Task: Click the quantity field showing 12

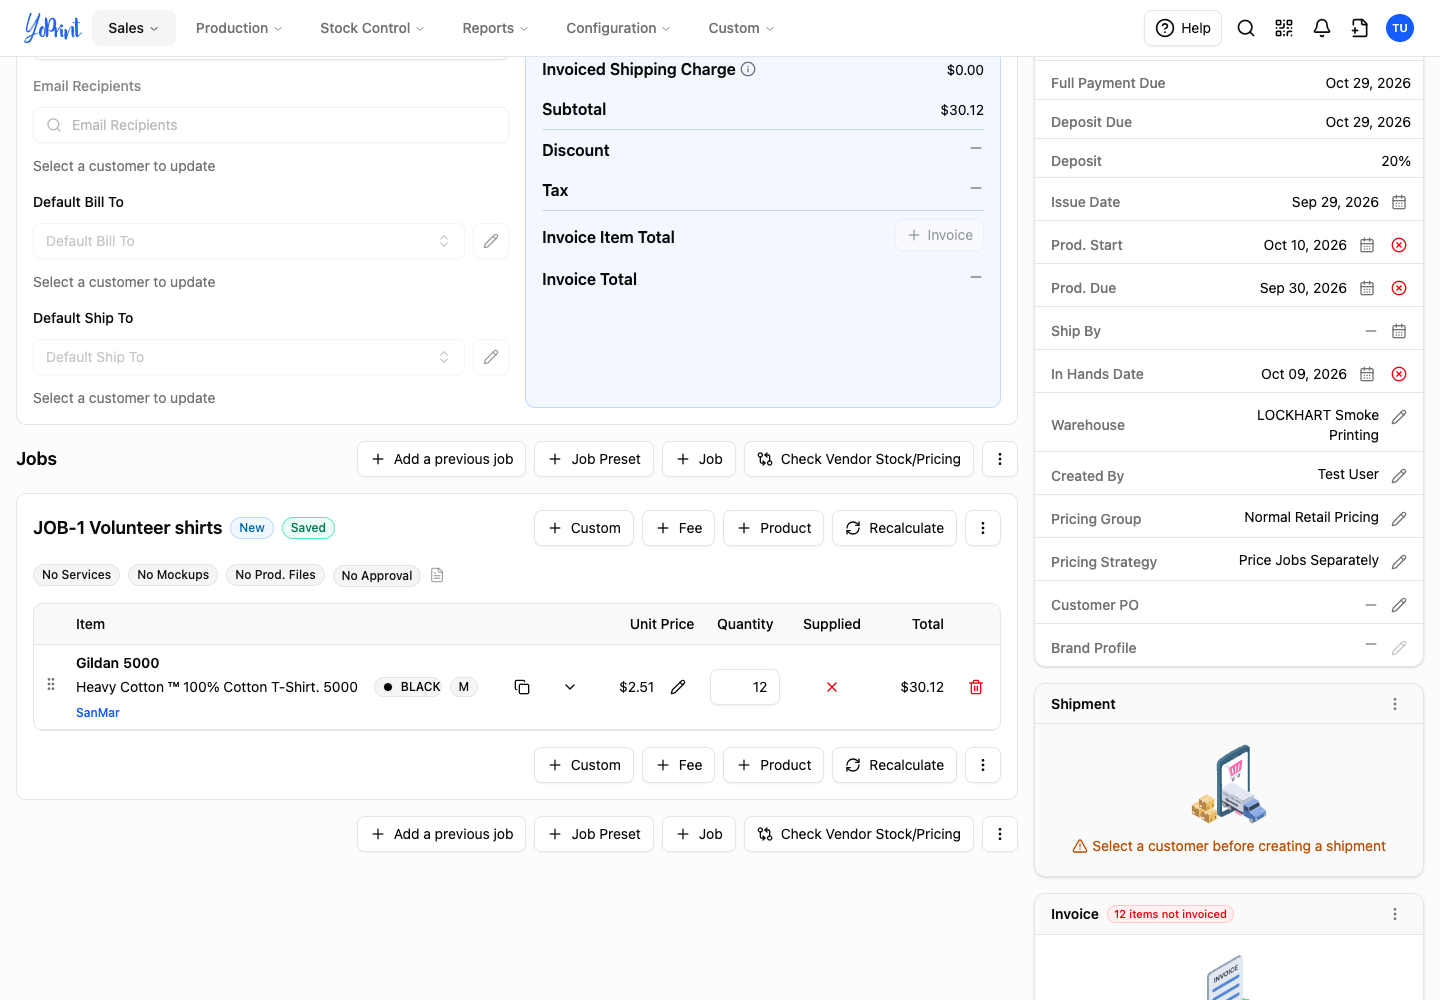Action: coord(745,687)
